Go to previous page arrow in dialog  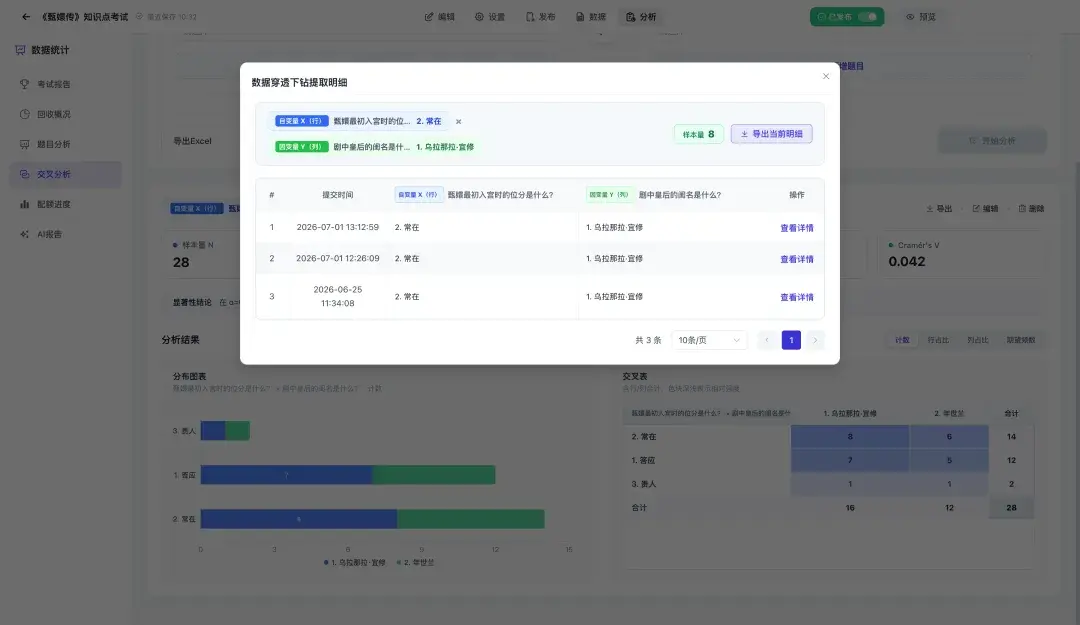pyautogui.click(x=767, y=340)
